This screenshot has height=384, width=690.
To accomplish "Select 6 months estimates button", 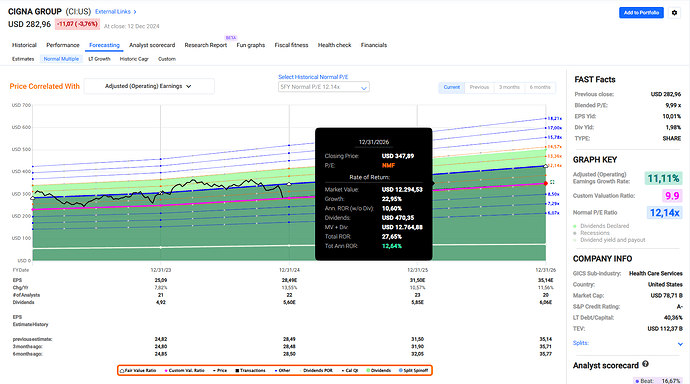I will [x=540, y=87].
